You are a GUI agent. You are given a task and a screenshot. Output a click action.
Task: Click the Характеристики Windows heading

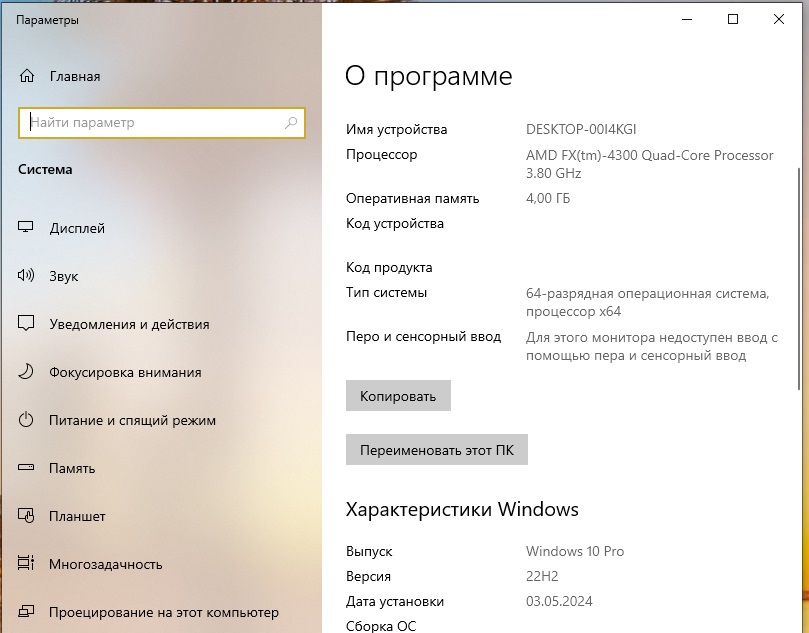(462, 509)
